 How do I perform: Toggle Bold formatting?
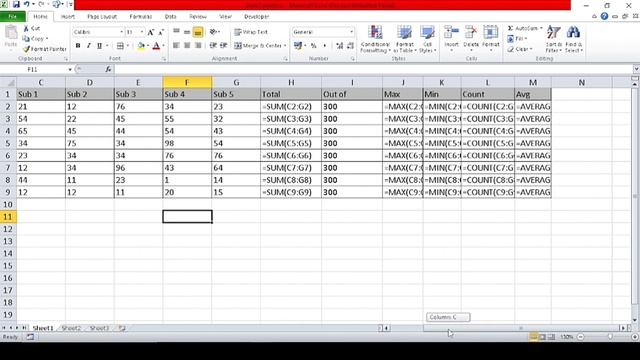tap(78, 46)
